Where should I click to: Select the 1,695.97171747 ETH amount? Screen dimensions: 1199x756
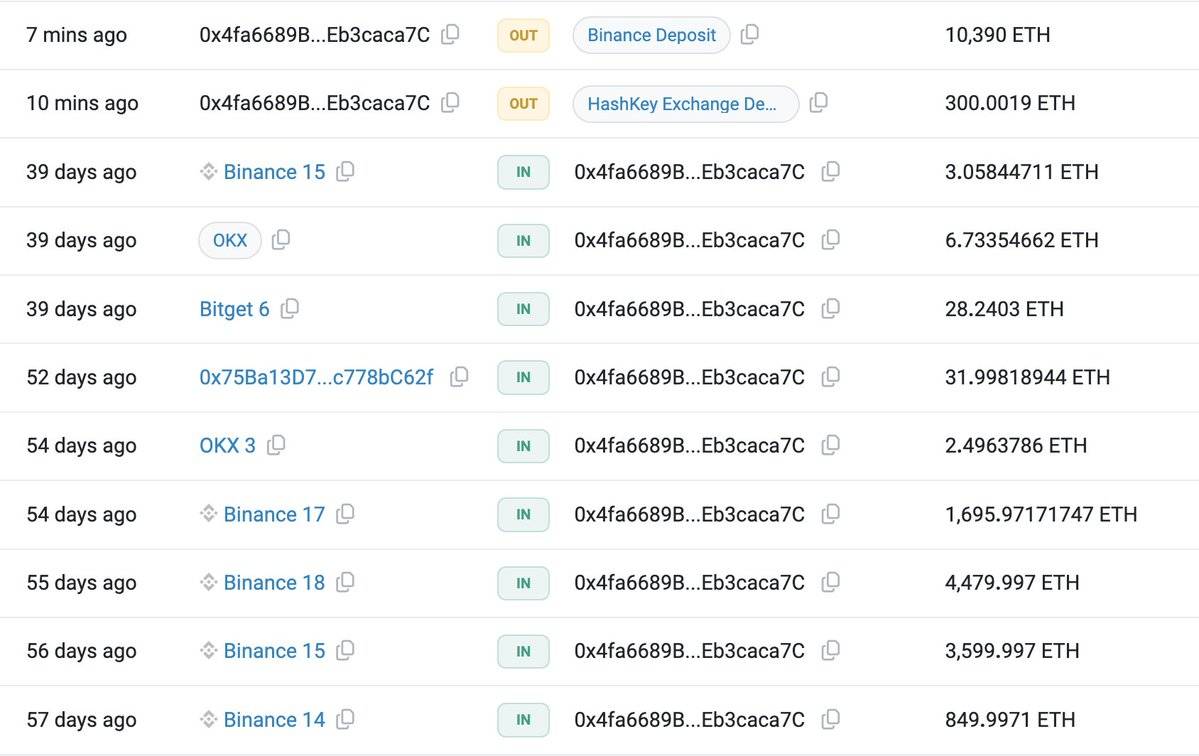(1041, 514)
